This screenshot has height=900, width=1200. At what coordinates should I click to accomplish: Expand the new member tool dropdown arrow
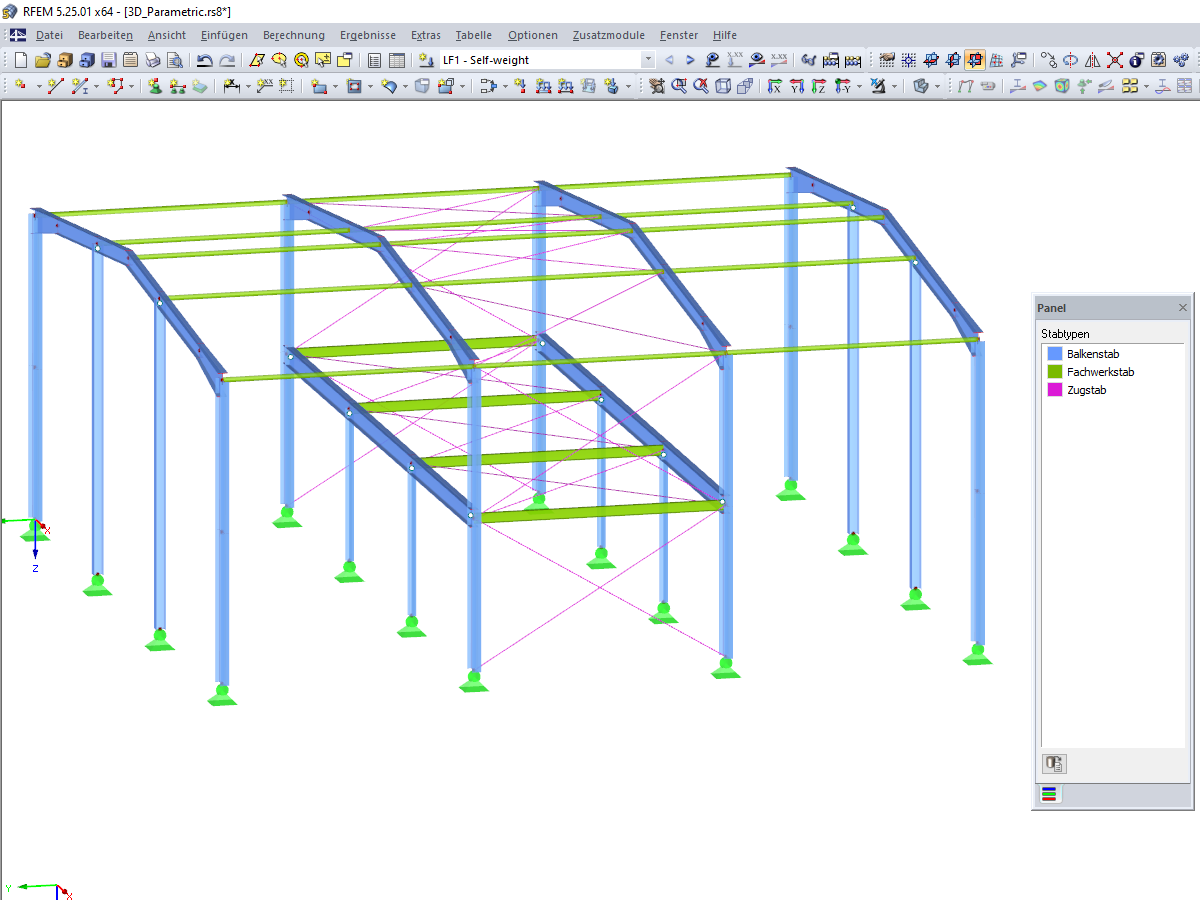point(96,86)
